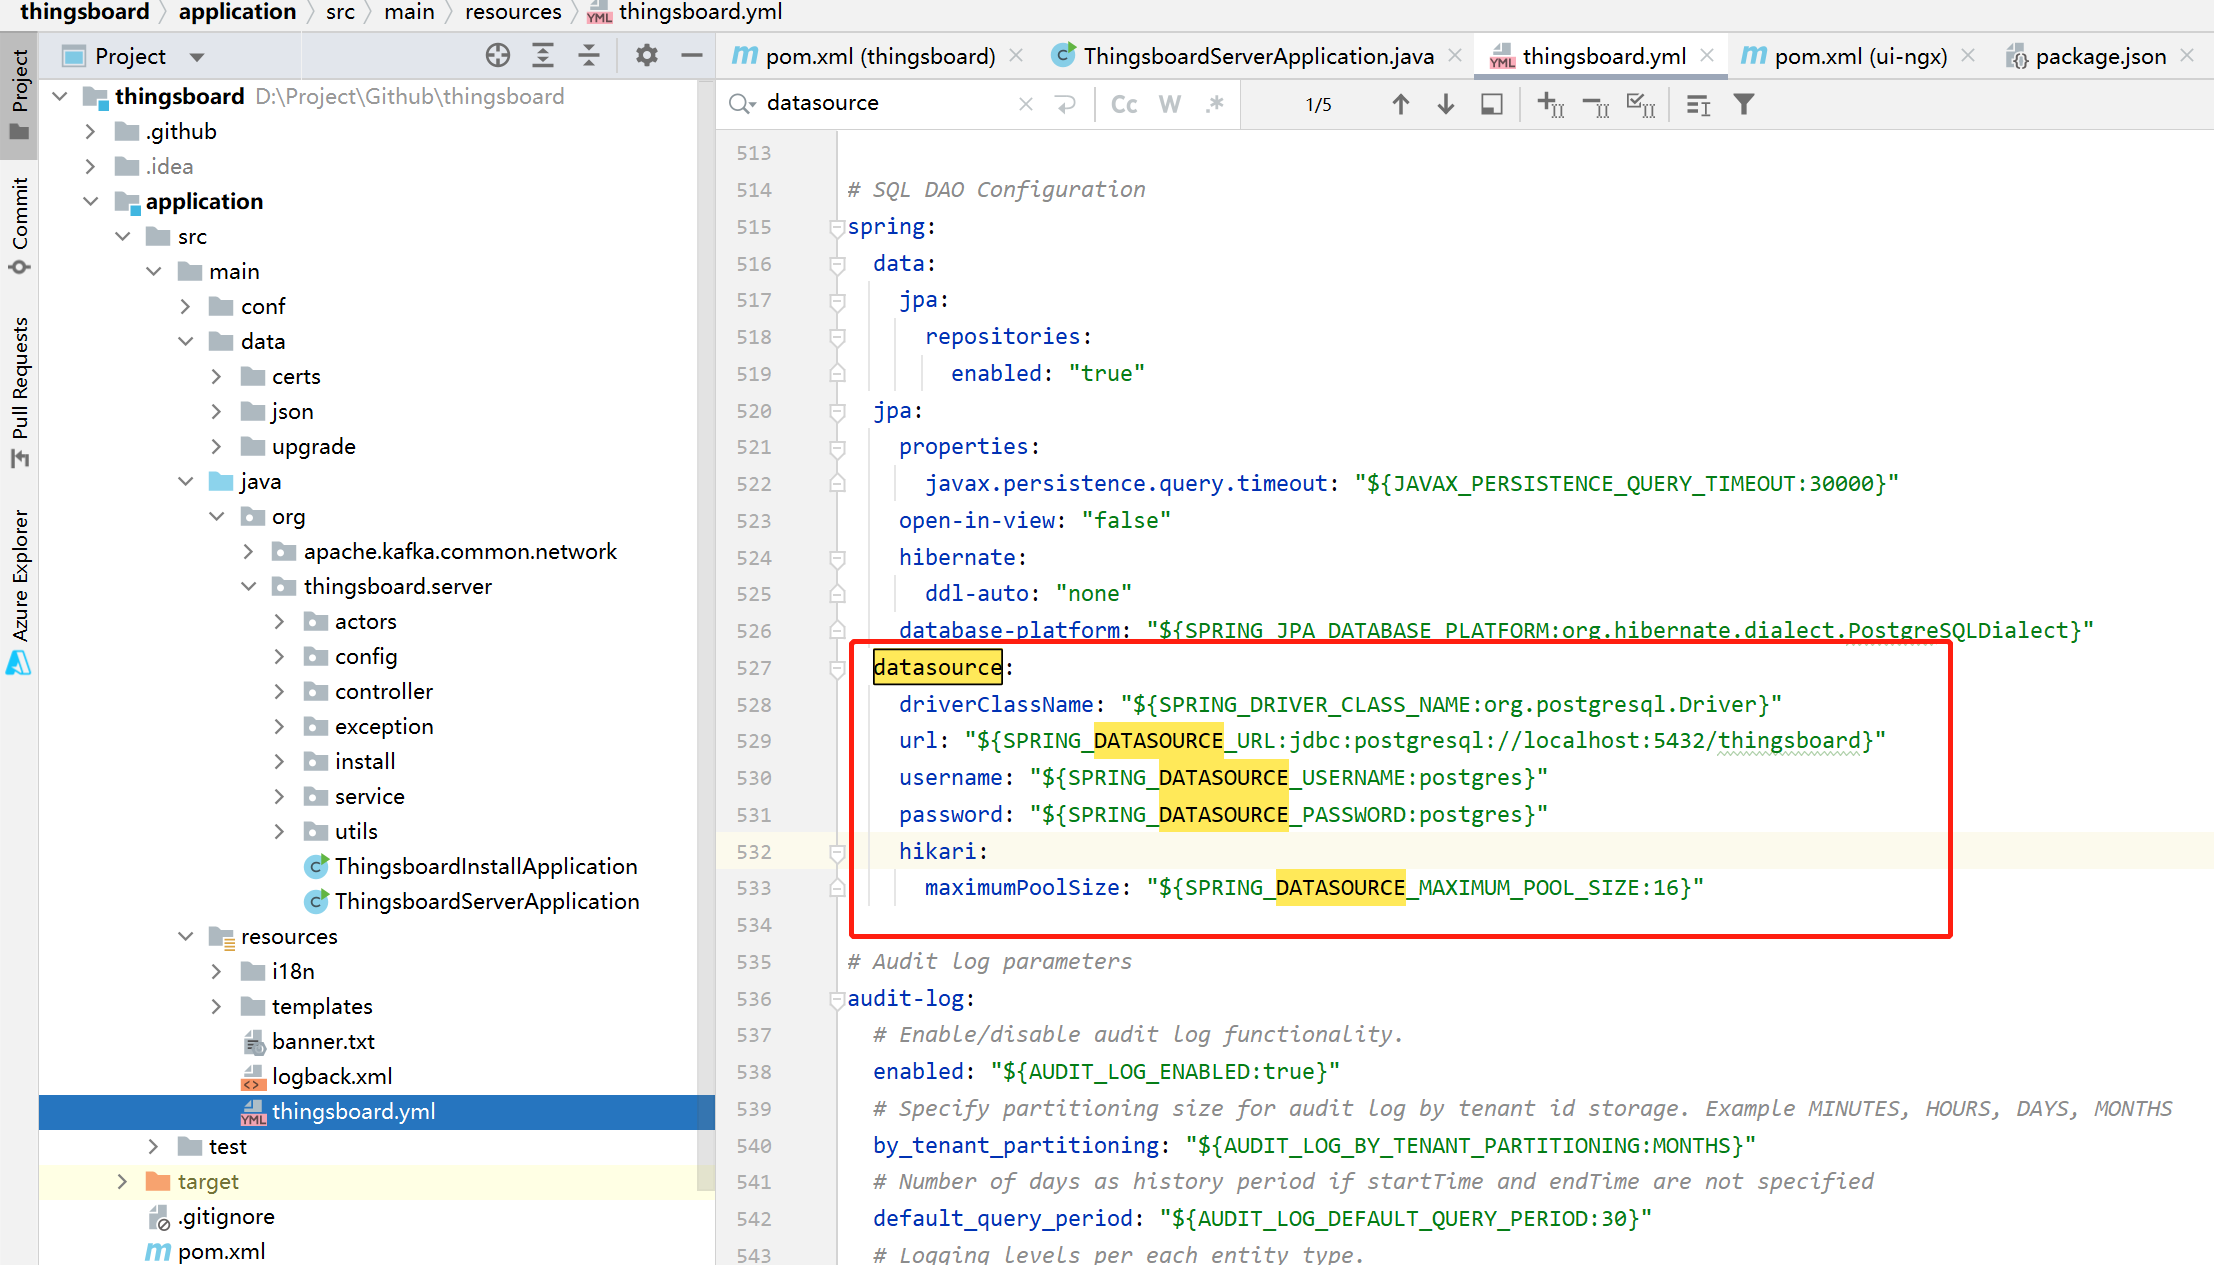Select all occurrences icon
Image resolution: width=2214 pixels, height=1265 pixels.
tap(1642, 105)
